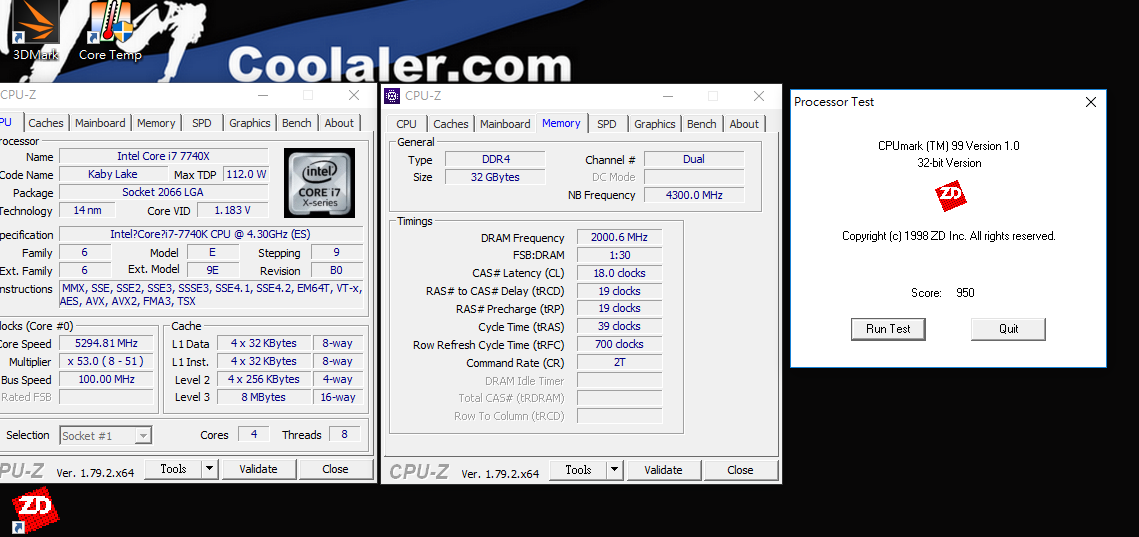This screenshot has height=537, width=1139.
Task: Switch to Bench tab in right CPU-Z window
Action: (702, 124)
